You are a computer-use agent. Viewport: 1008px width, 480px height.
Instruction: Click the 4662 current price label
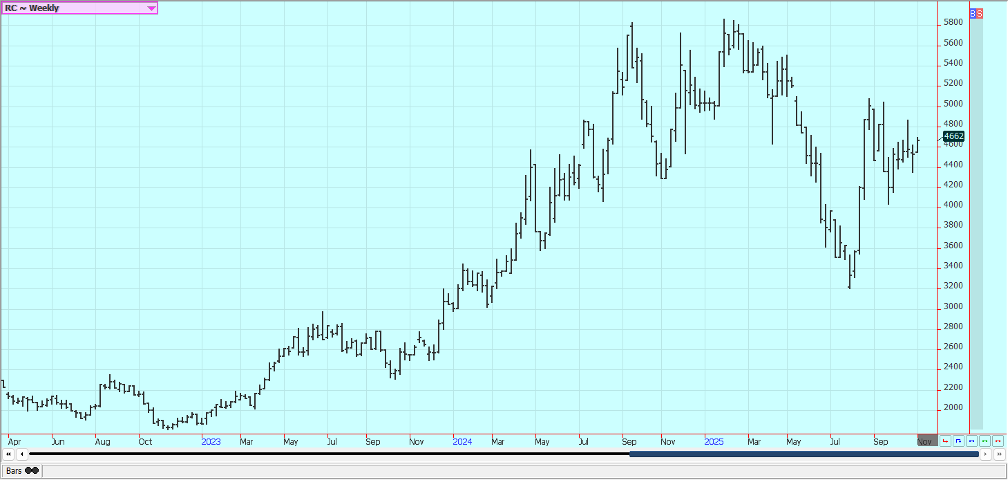[x=953, y=136]
